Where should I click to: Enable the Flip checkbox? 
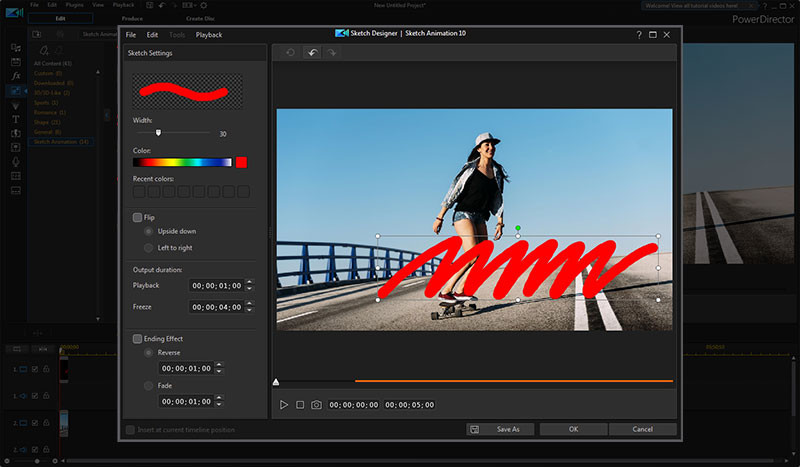pos(138,217)
